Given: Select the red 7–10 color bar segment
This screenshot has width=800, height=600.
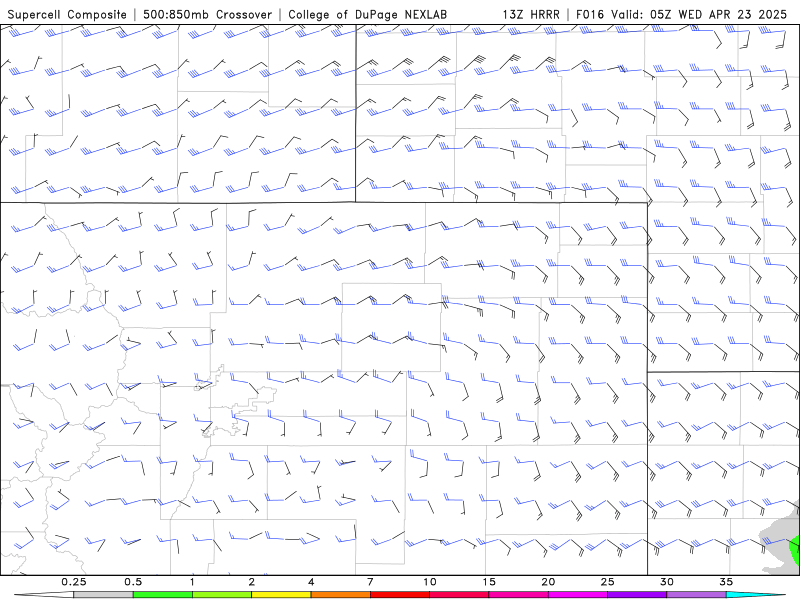Looking at the screenshot, I should 399,595.
